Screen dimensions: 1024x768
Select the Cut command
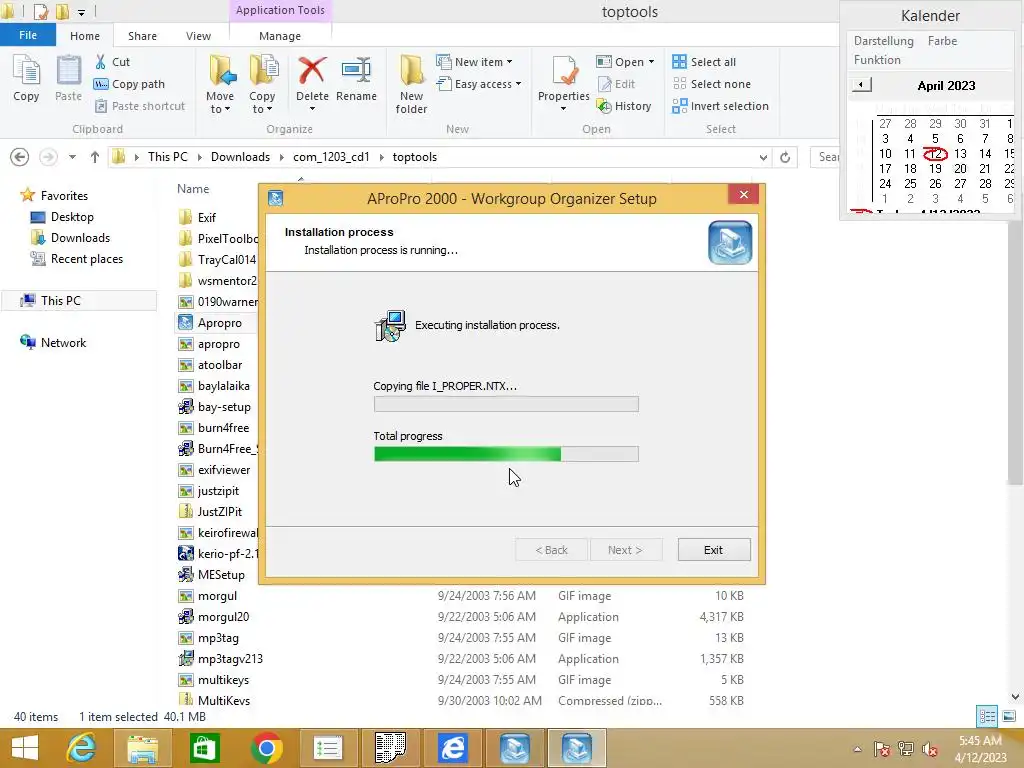pyautogui.click(x=112, y=62)
